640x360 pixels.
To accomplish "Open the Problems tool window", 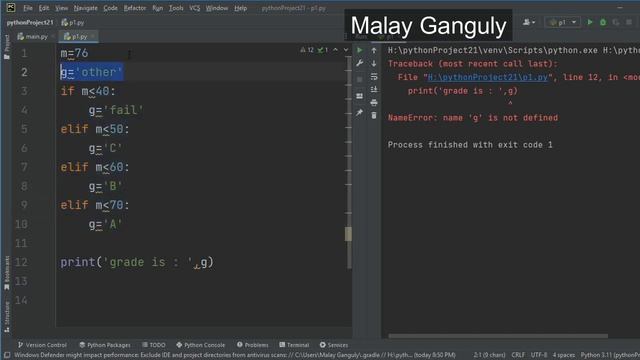I will 252,345.
